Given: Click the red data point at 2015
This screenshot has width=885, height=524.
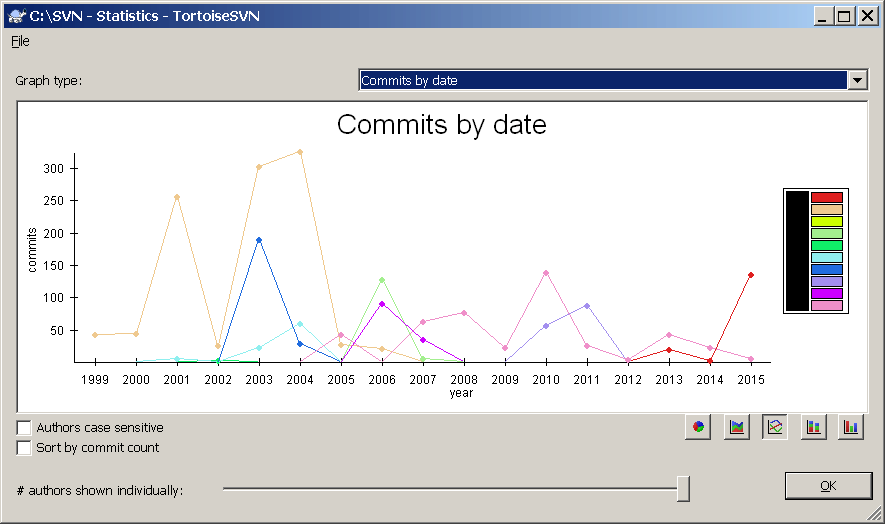Looking at the screenshot, I should click(x=751, y=275).
